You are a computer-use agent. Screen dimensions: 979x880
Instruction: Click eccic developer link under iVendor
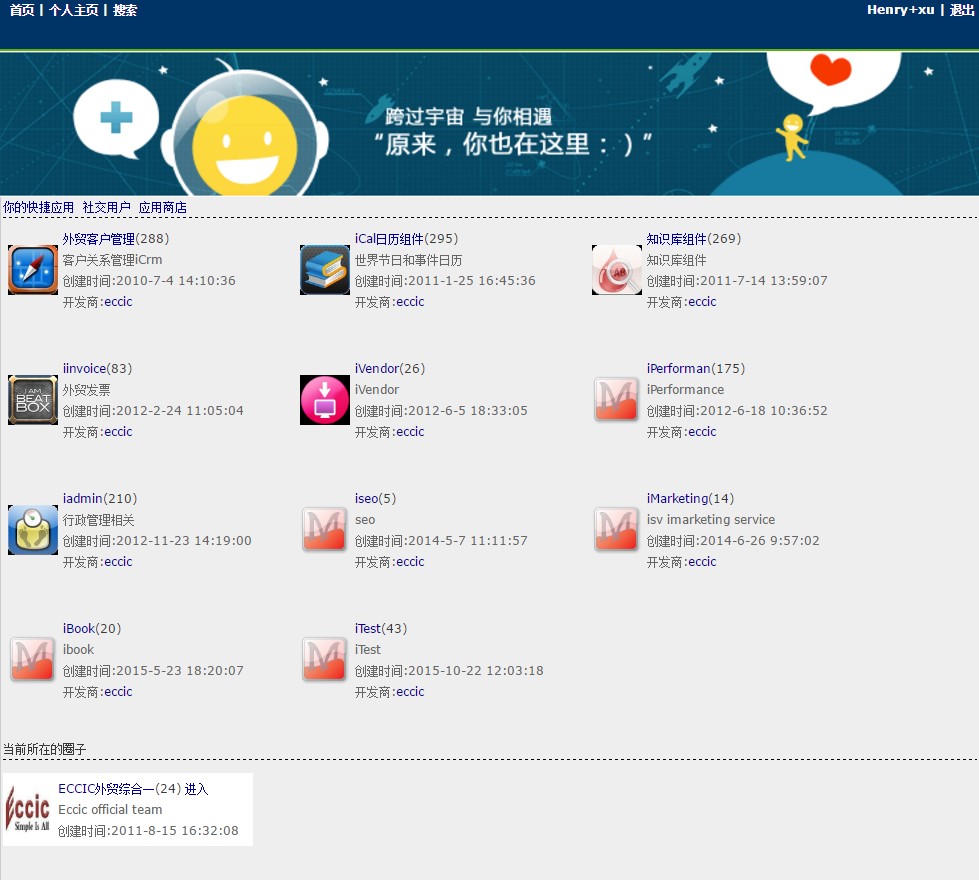[x=410, y=432]
